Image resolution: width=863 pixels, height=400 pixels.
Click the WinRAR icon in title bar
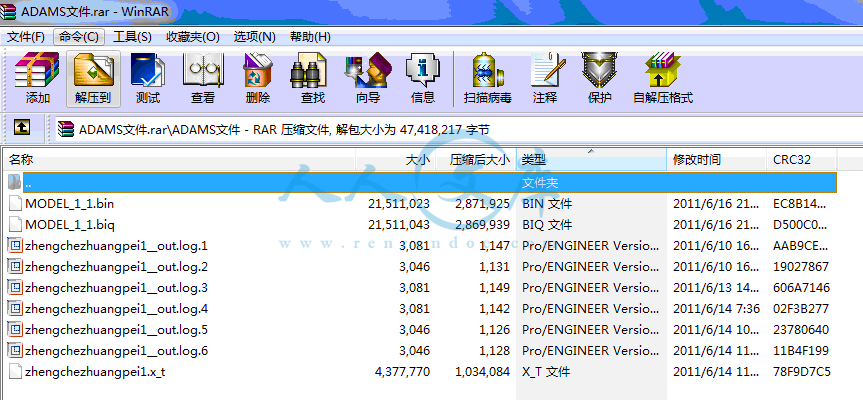[x=9, y=11]
